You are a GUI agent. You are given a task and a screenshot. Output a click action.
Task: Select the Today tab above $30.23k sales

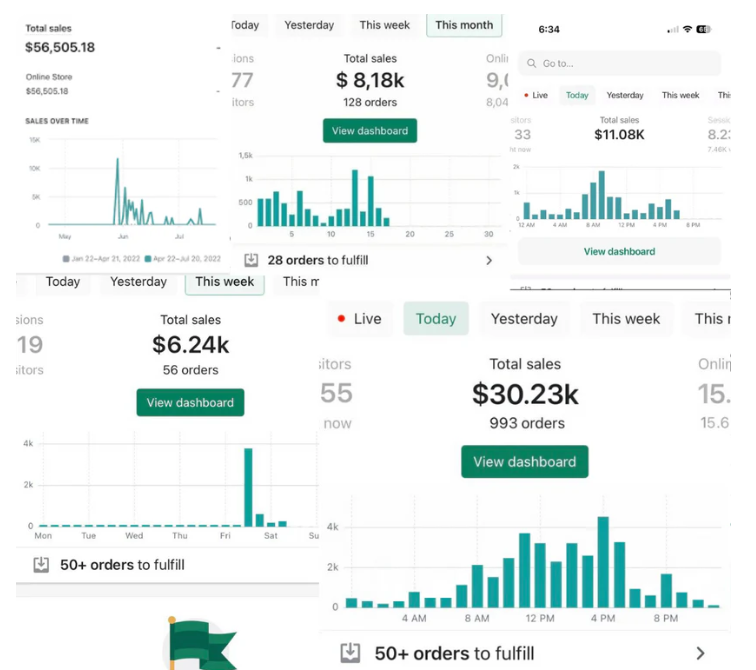436,319
